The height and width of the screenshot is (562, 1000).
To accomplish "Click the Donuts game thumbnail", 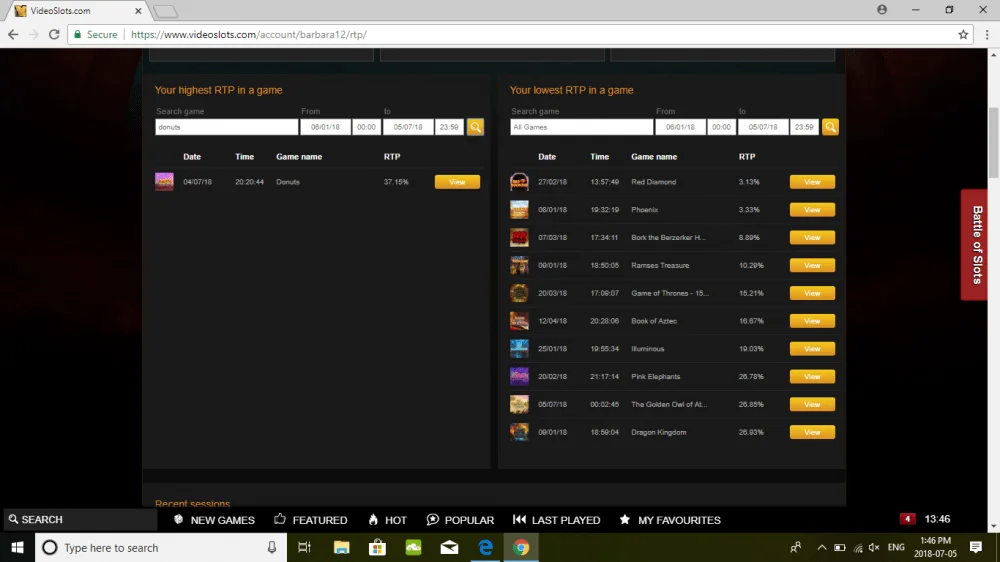I will pos(164,182).
